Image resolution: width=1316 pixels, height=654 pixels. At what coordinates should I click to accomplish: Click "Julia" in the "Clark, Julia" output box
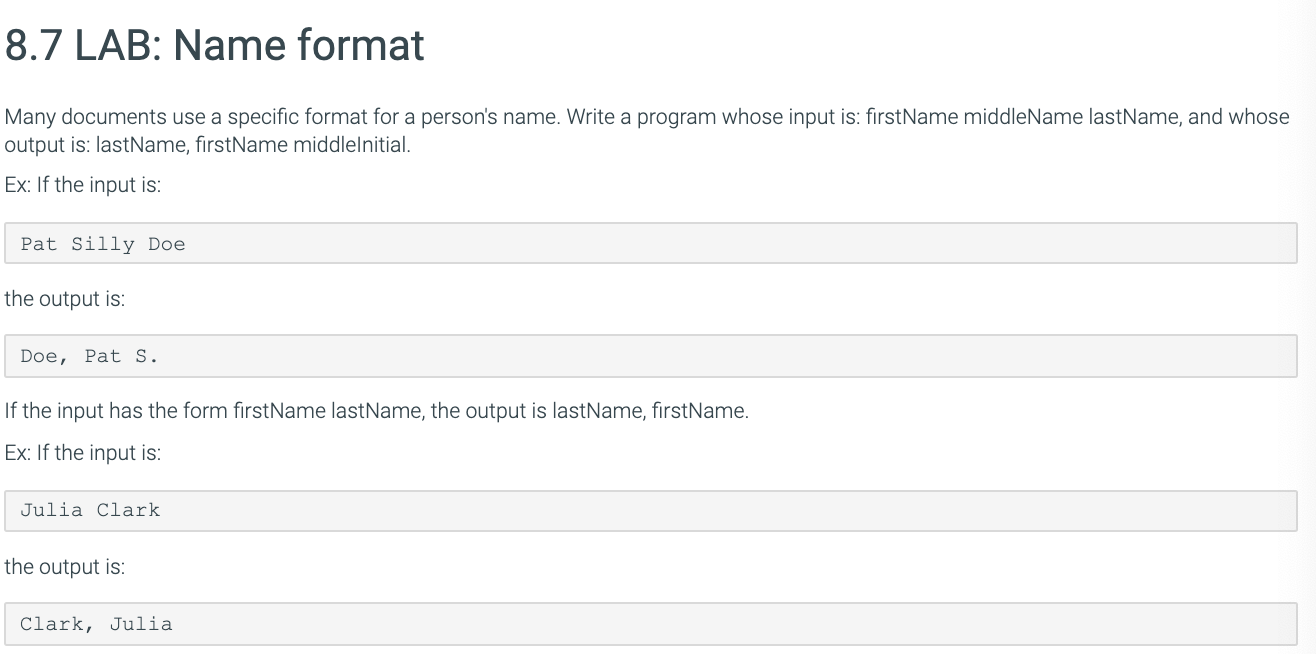pos(141,624)
